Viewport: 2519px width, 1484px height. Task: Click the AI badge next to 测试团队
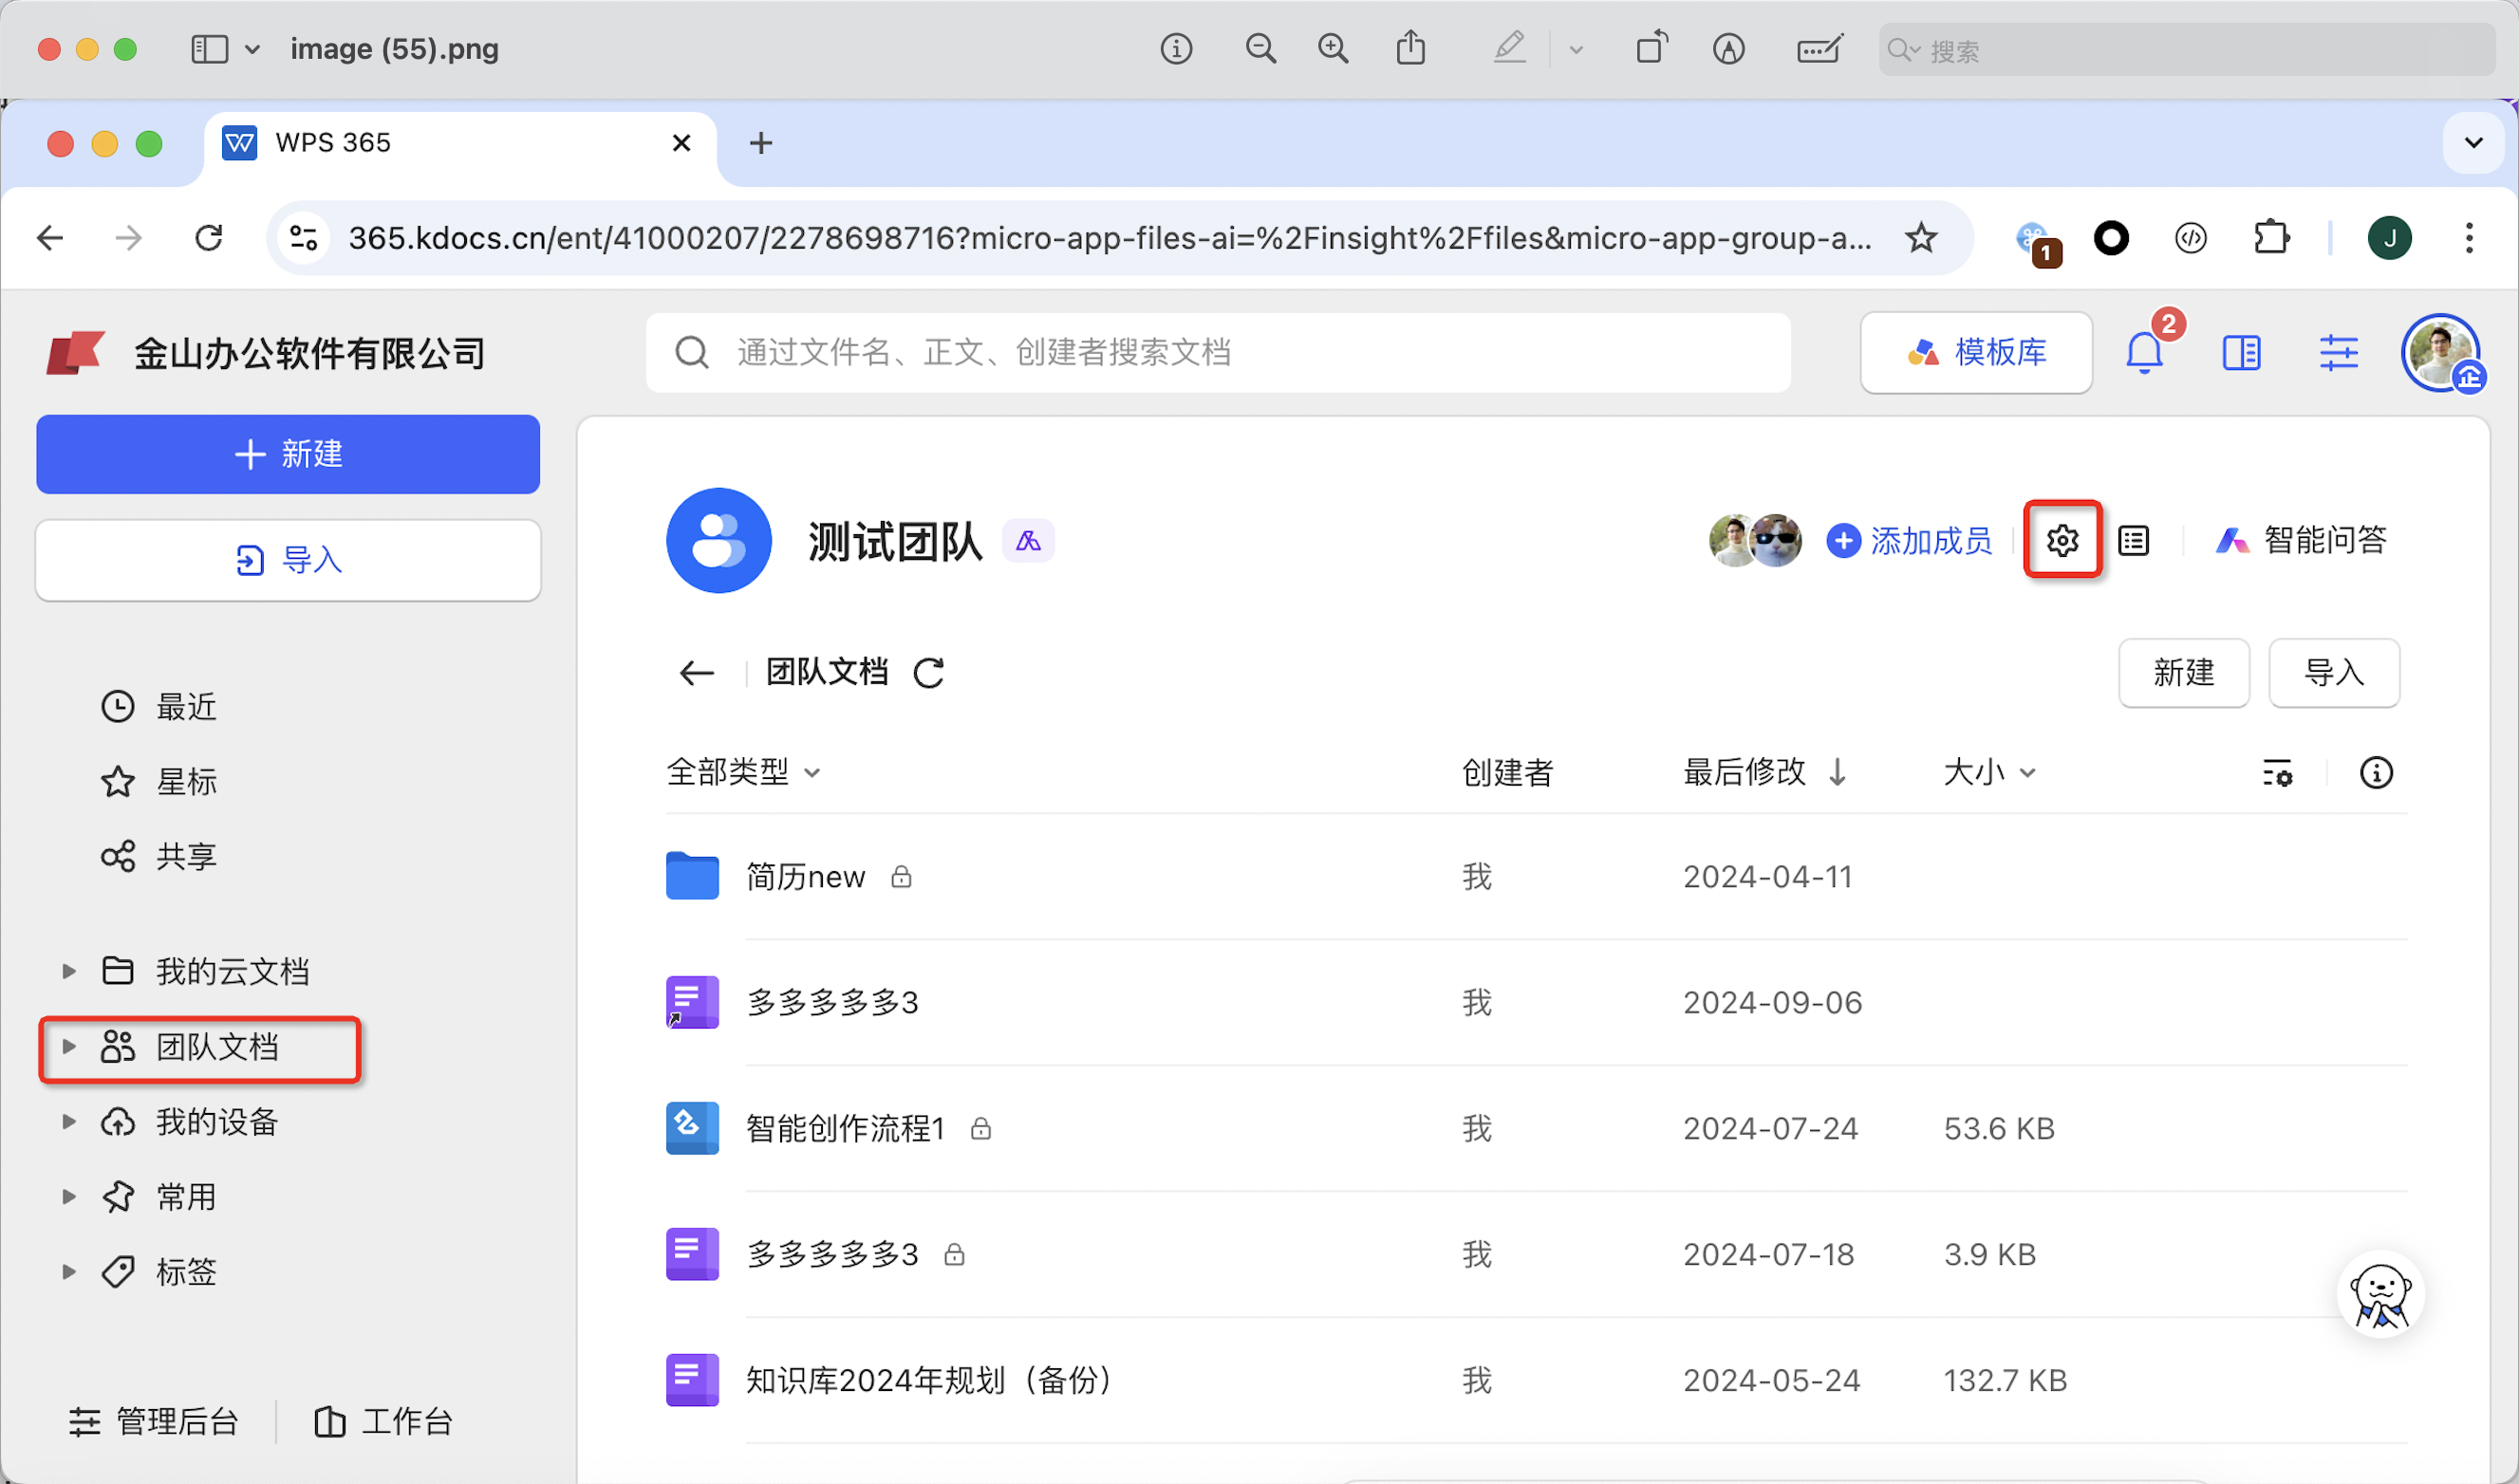(x=1028, y=541)
